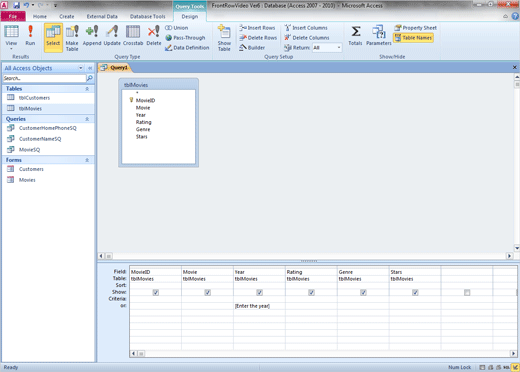The width and height of the screenshot is (520, 372).
Task: Select the Rating field in tblMovies list
Action: (x=143, y=122)
